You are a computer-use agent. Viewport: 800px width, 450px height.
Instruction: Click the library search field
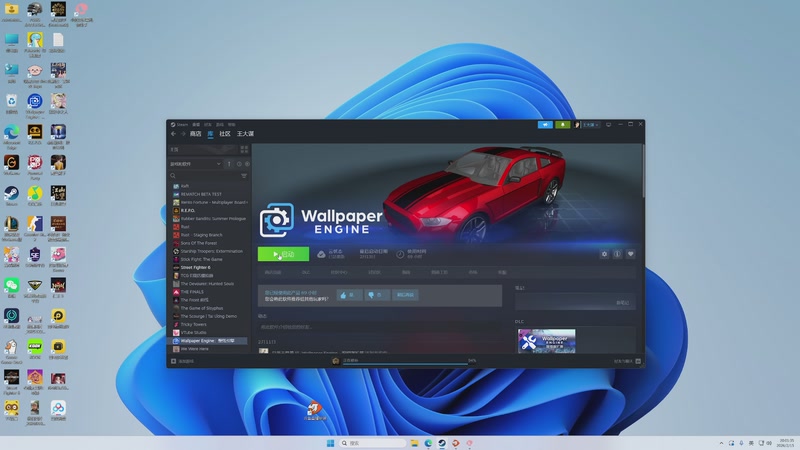click(x=204, y=176)
